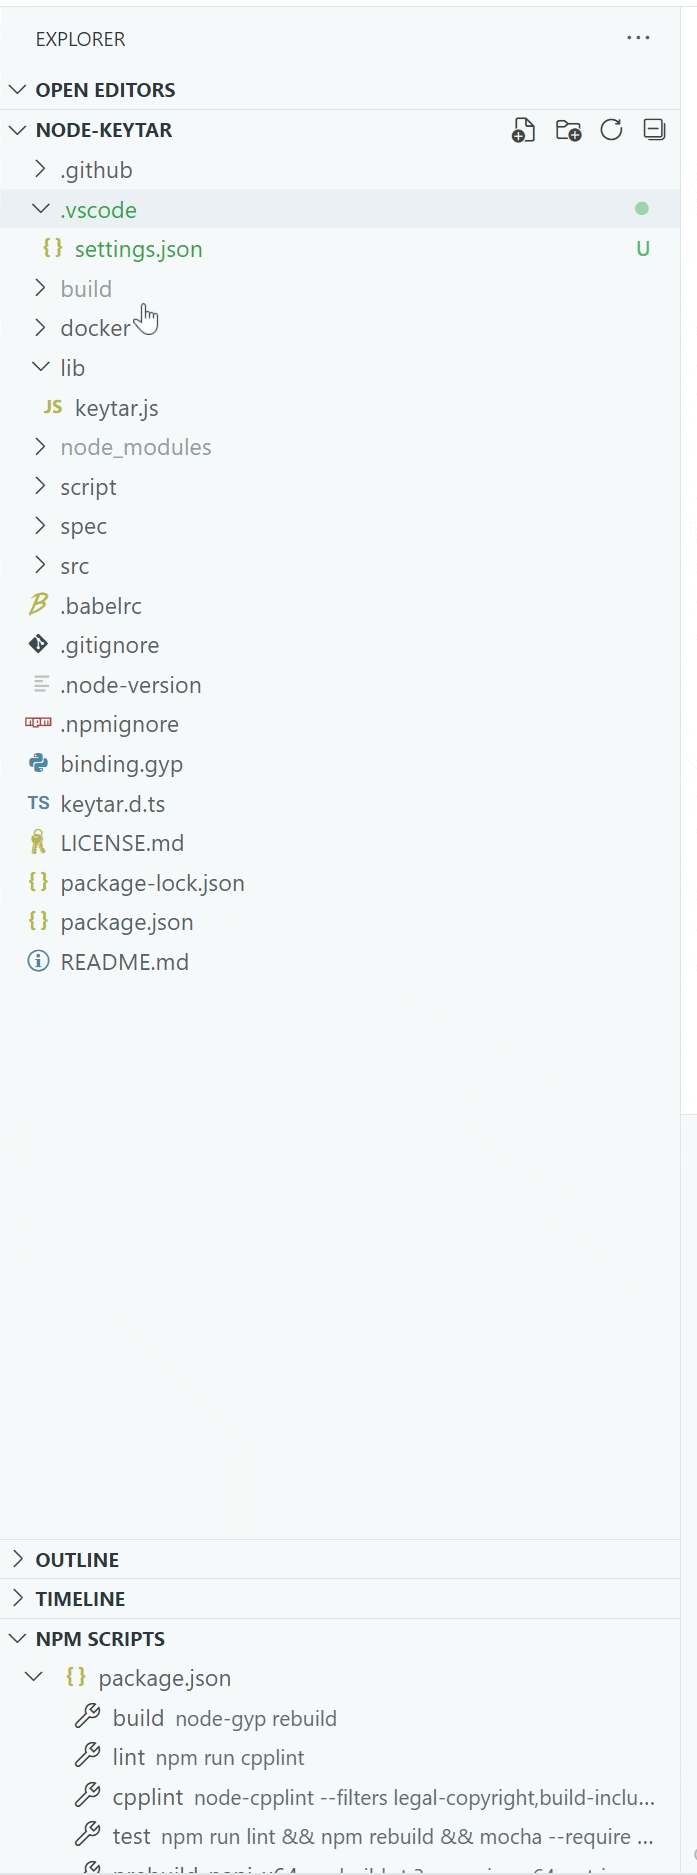Open package.json under NPM Scripts
The height and width of the screenshot is (1875, 697).
(x=166, y=1677)
